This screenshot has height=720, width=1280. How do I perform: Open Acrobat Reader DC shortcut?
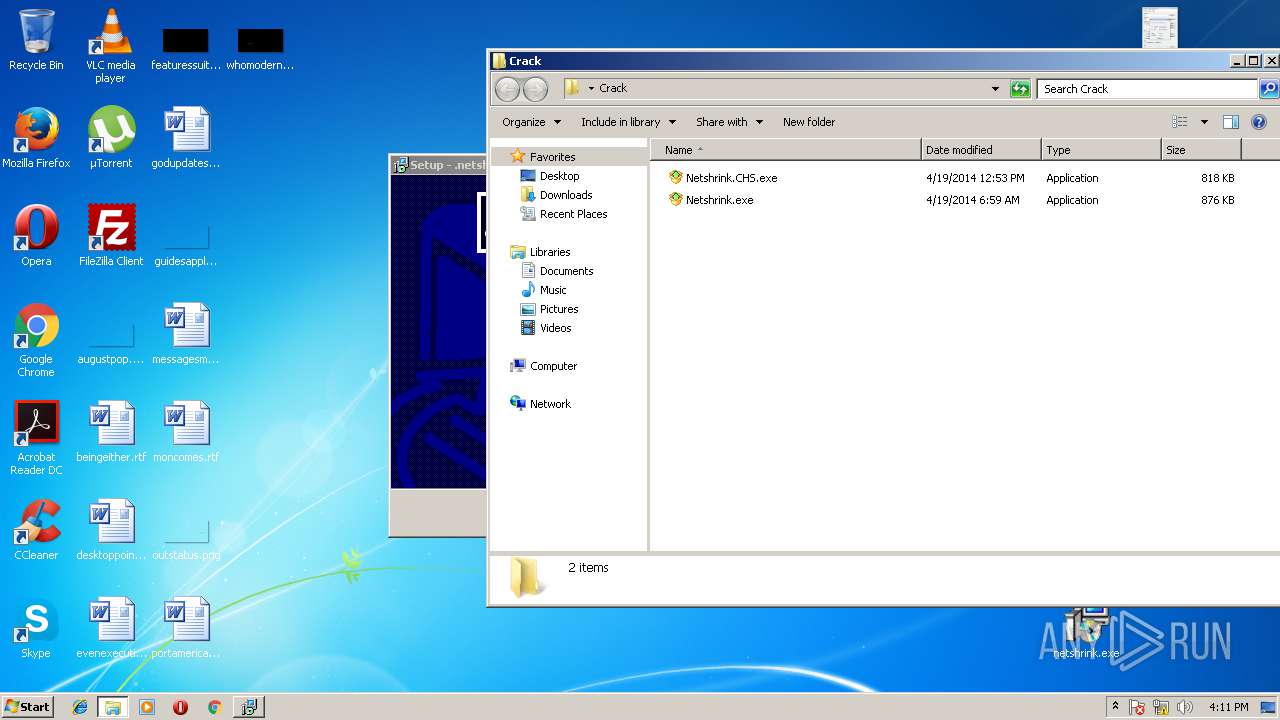[x=36, y=438]
